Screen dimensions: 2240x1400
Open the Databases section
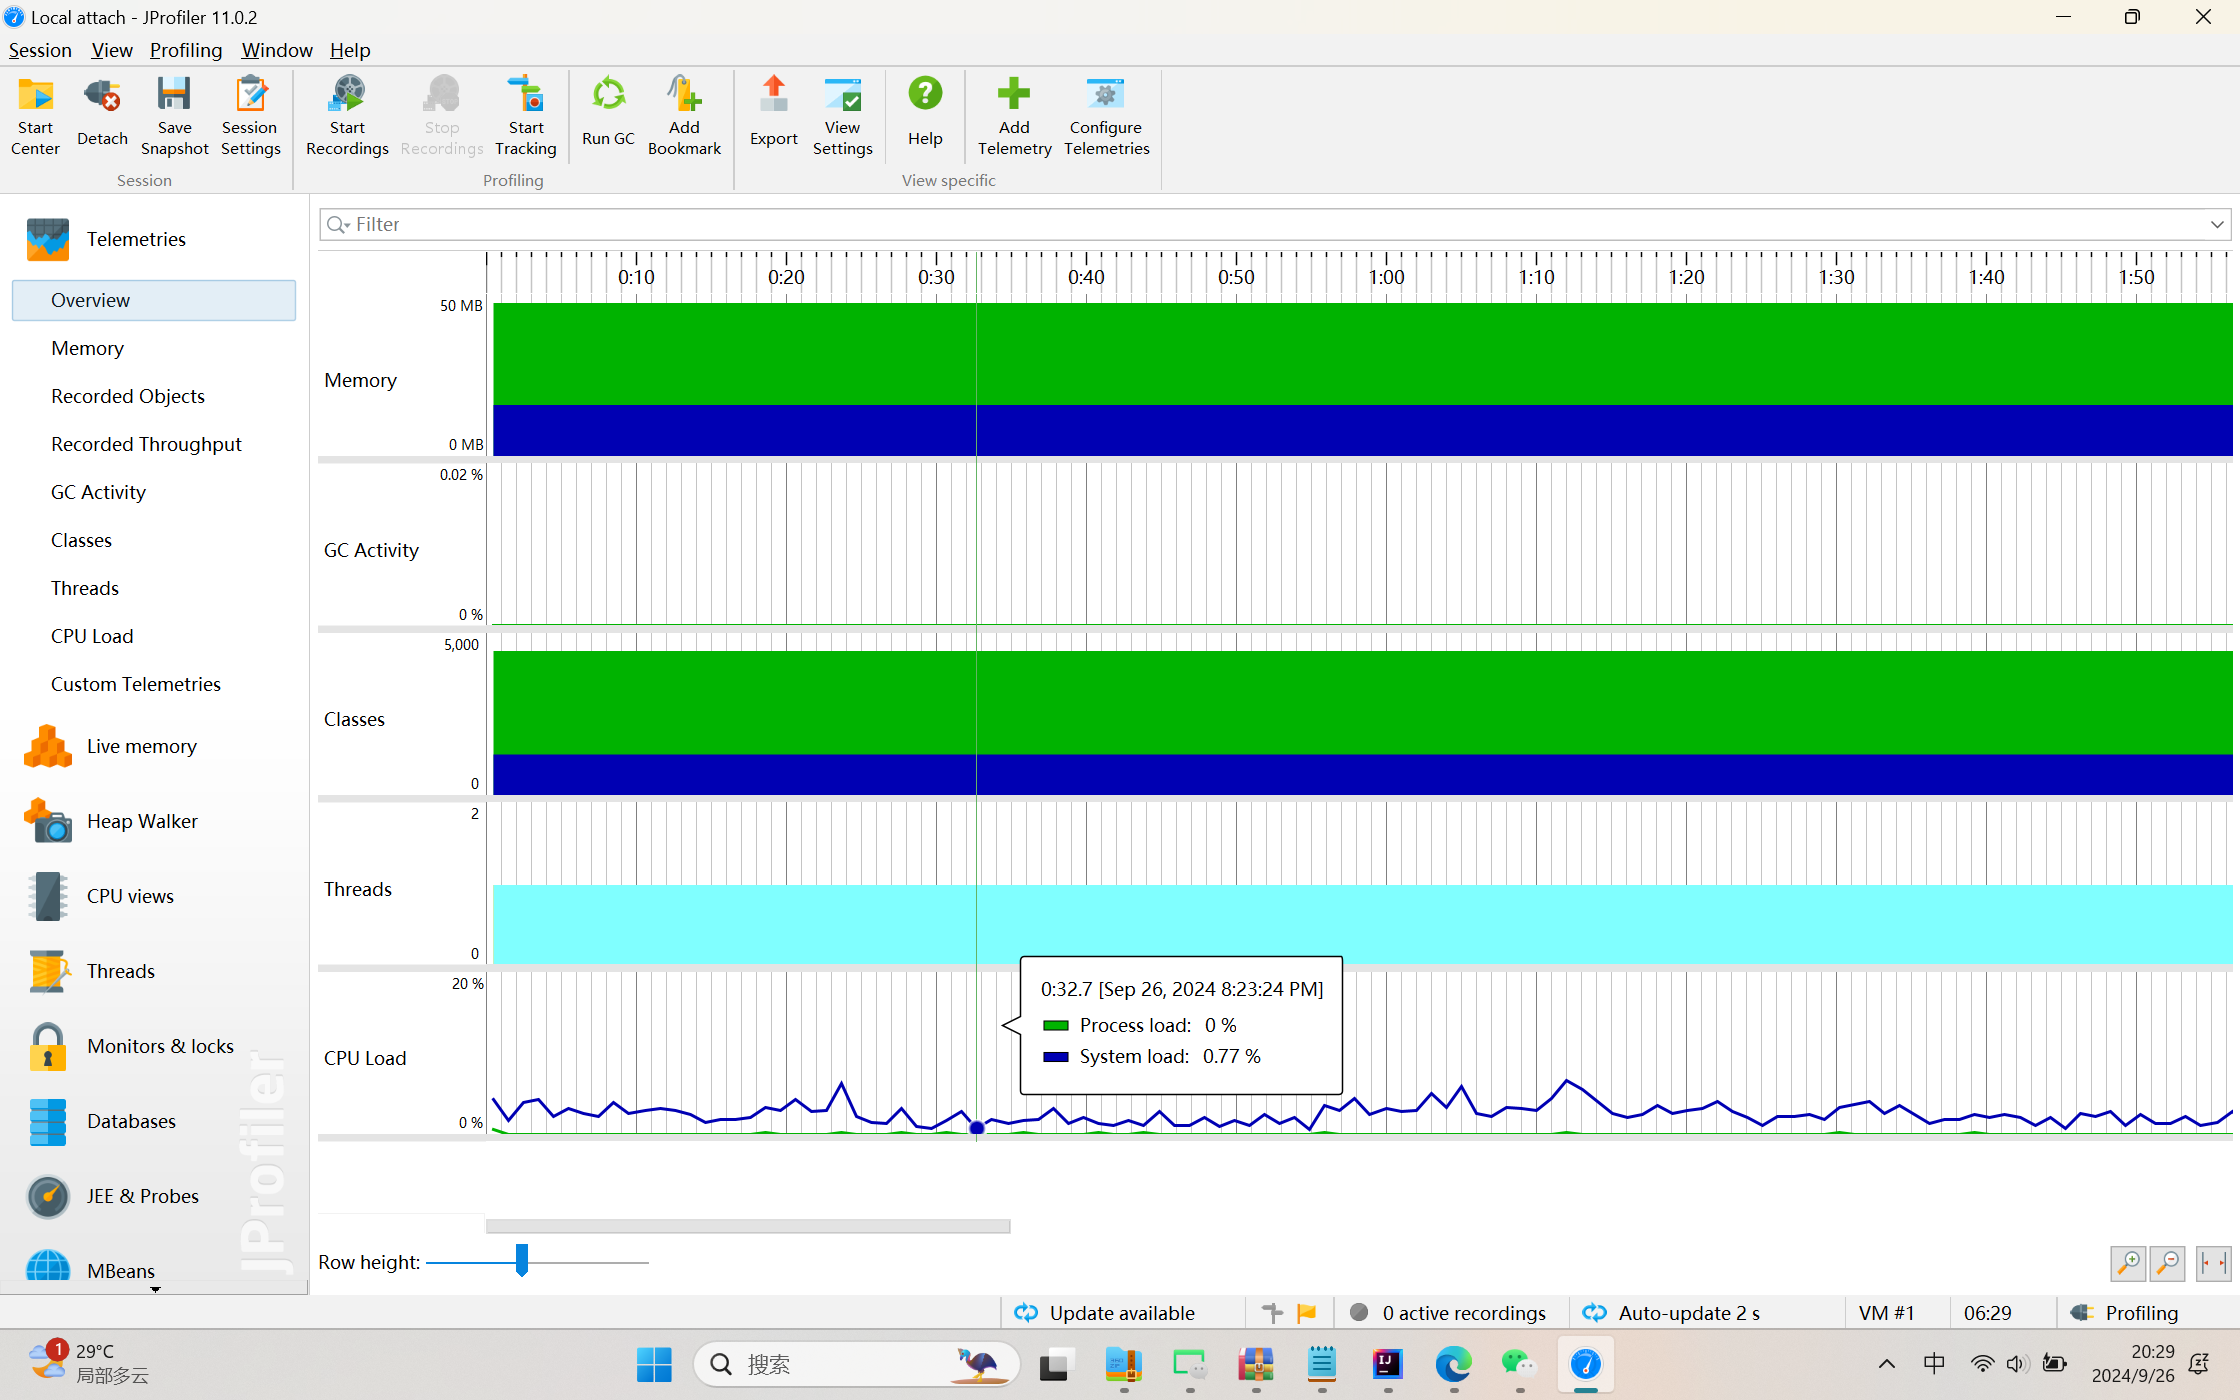[131, 1121]
